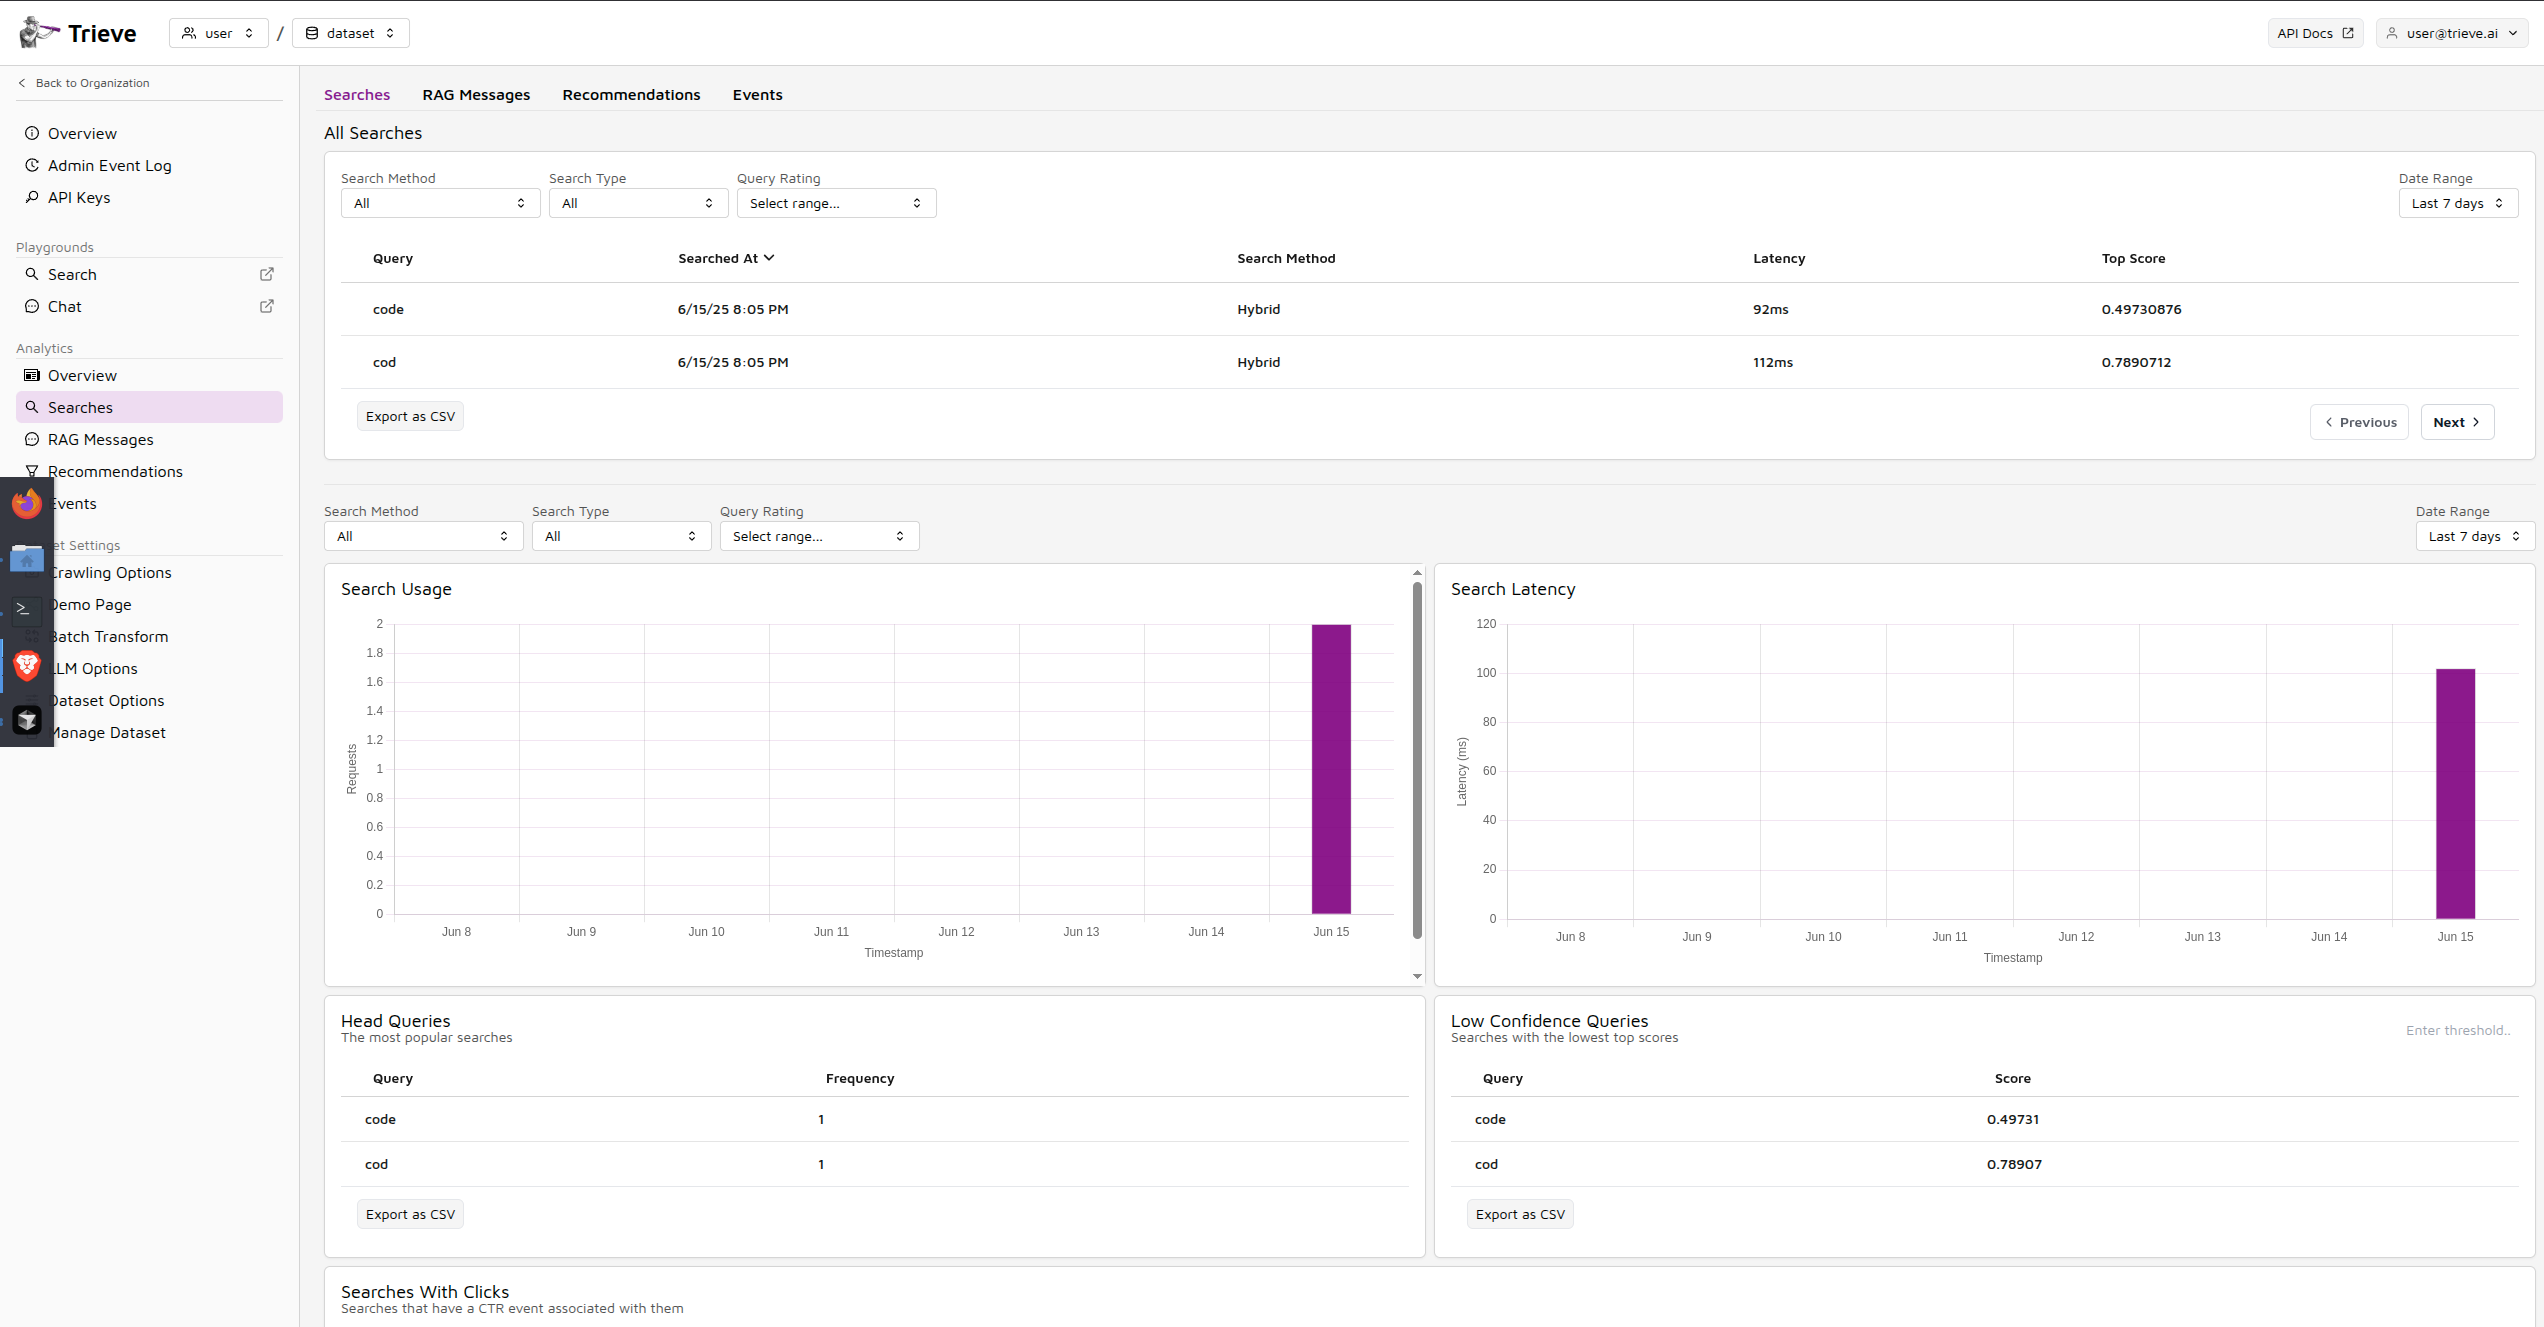2544x1327 pixels.
Task: Open the Search Type dropdown in All Searches
Action: click(638, 203)
